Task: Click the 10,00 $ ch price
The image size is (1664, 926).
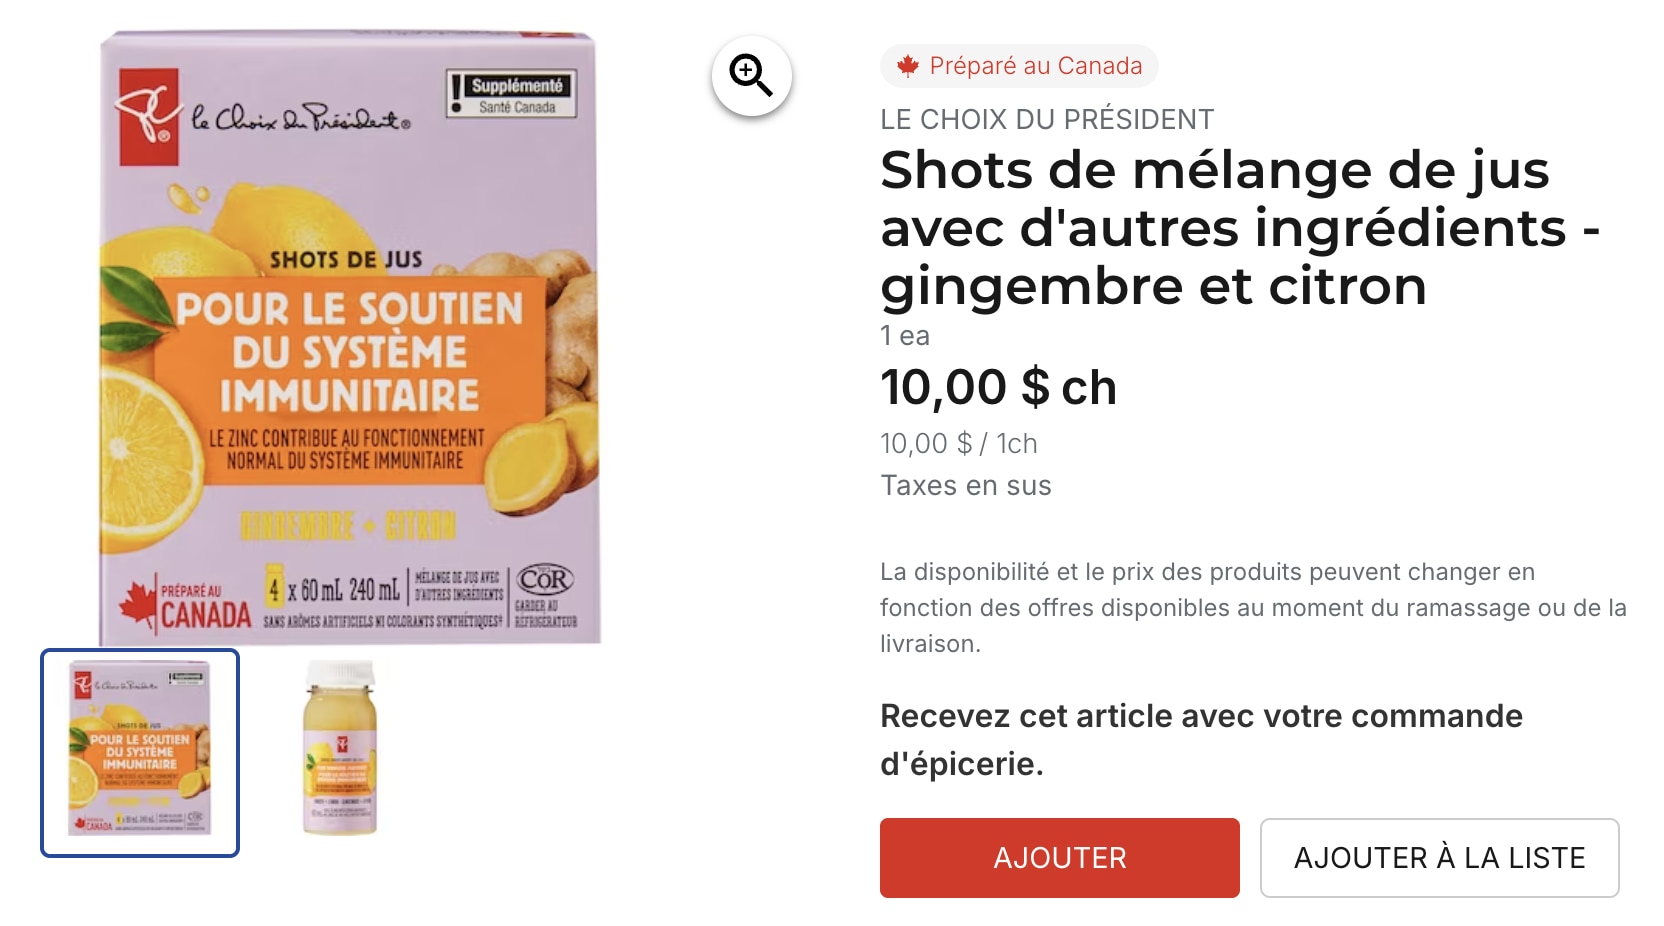Action: [x=998, y=388]
